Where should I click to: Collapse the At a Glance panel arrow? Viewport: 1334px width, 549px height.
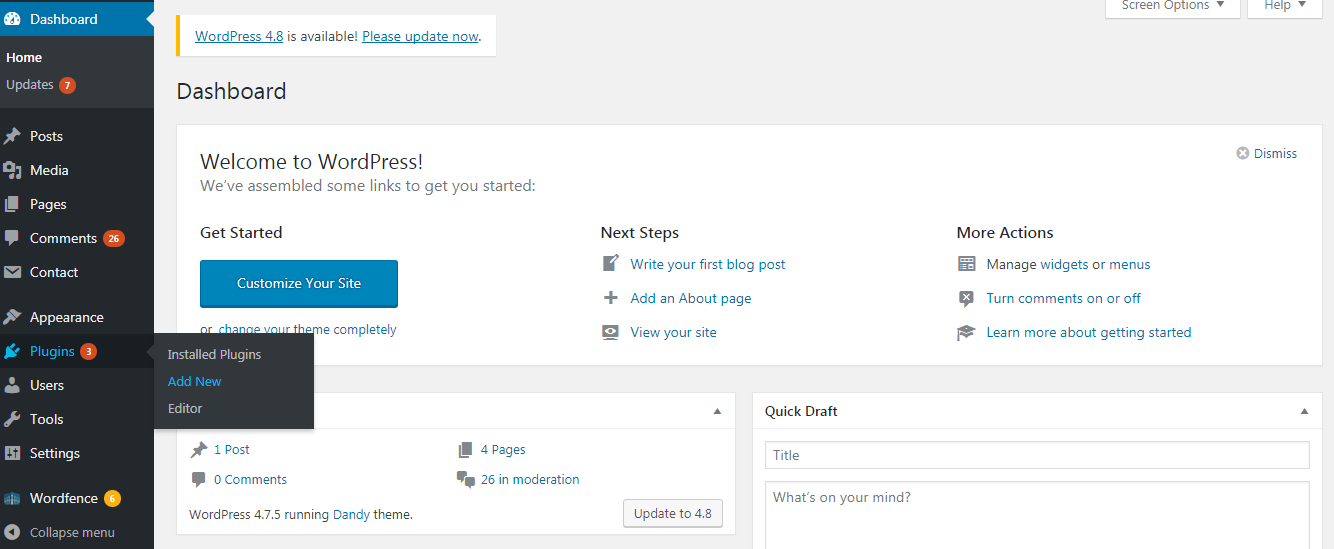tap(717, 411)
